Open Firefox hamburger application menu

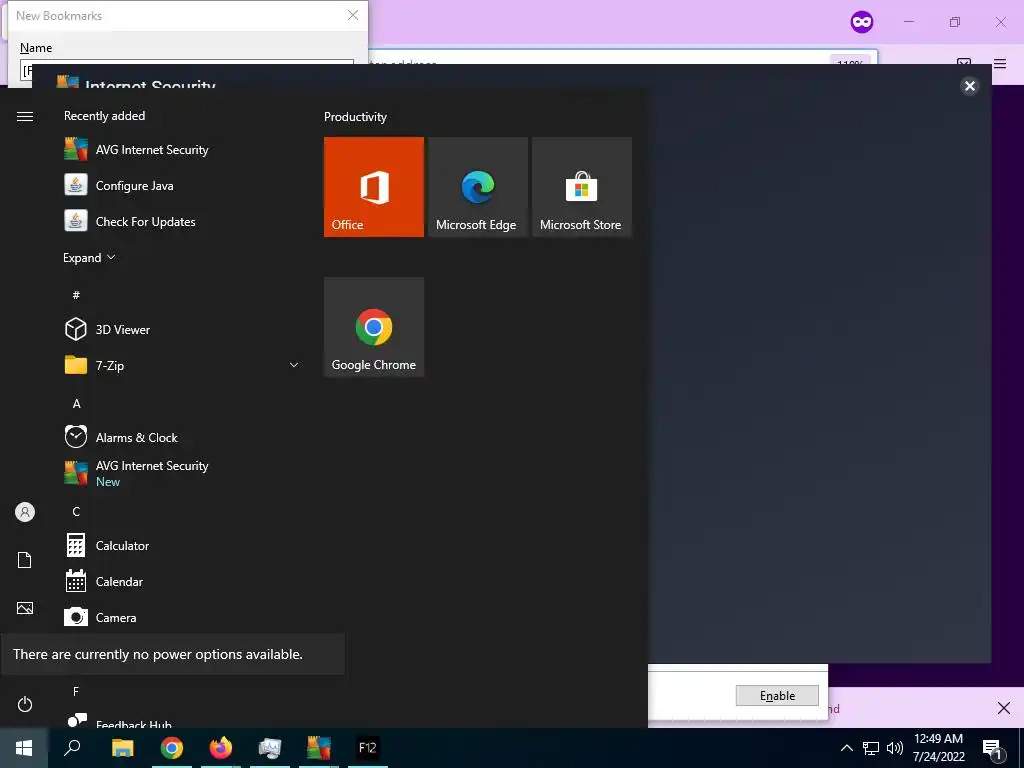point(1000,63)
